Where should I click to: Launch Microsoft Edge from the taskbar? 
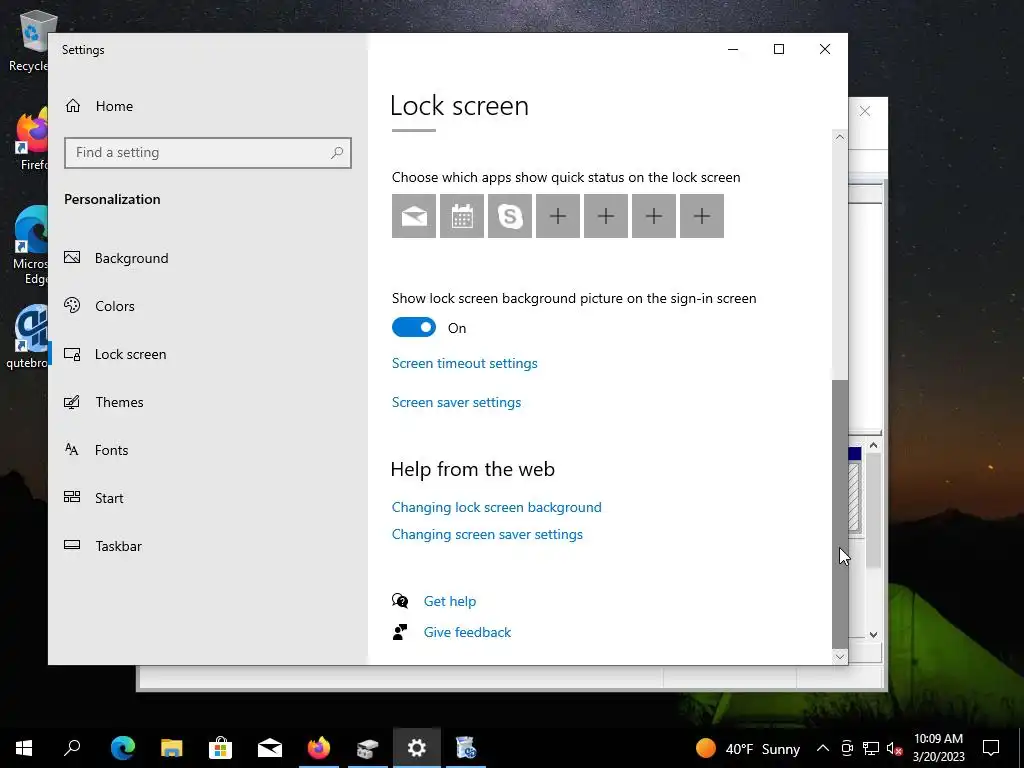[122, 748]
